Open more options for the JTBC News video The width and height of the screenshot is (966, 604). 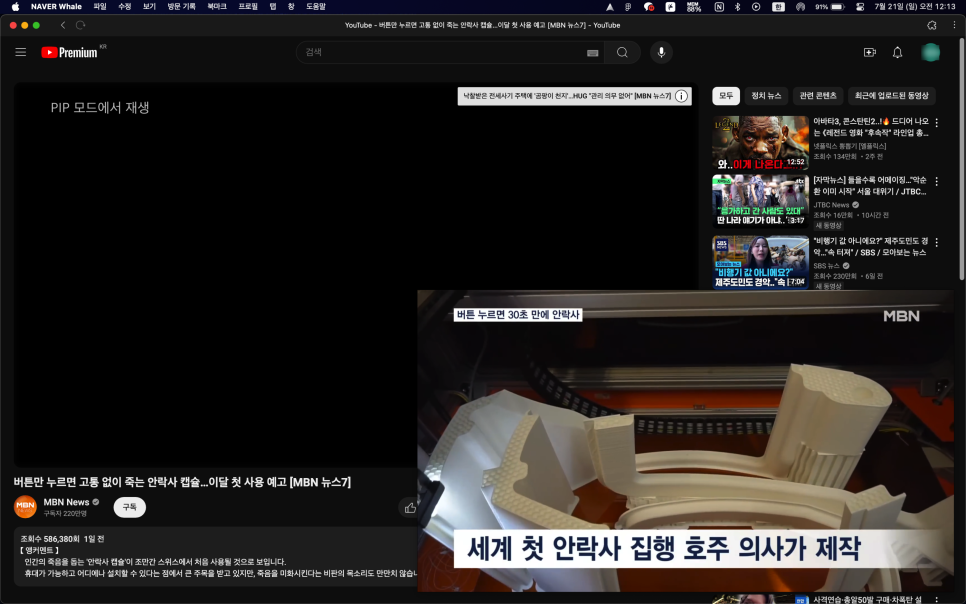click(x=936, y=182)
